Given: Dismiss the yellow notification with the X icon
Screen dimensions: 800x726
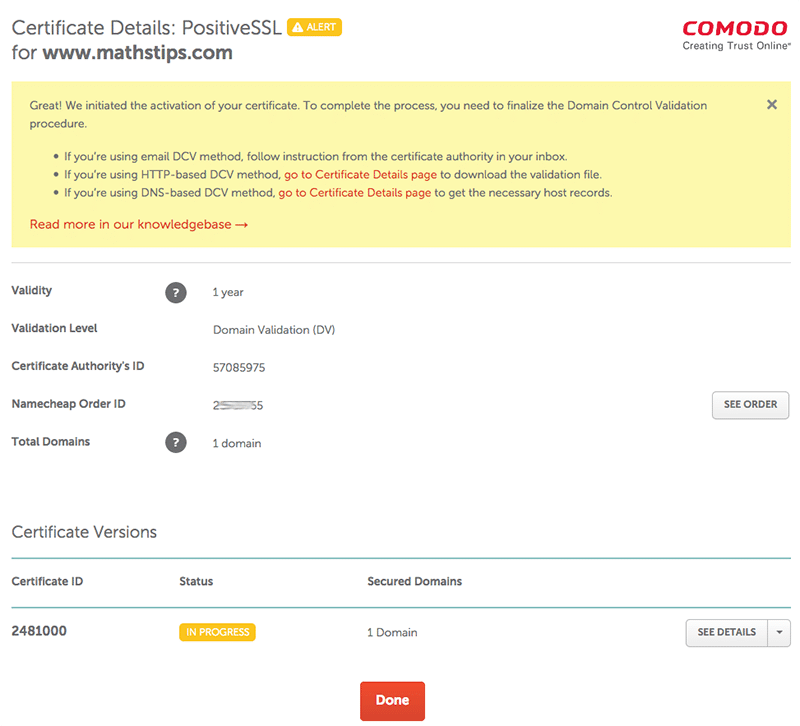Looking at the screenshot, I should pyautogui.click(x=771, y=105).
